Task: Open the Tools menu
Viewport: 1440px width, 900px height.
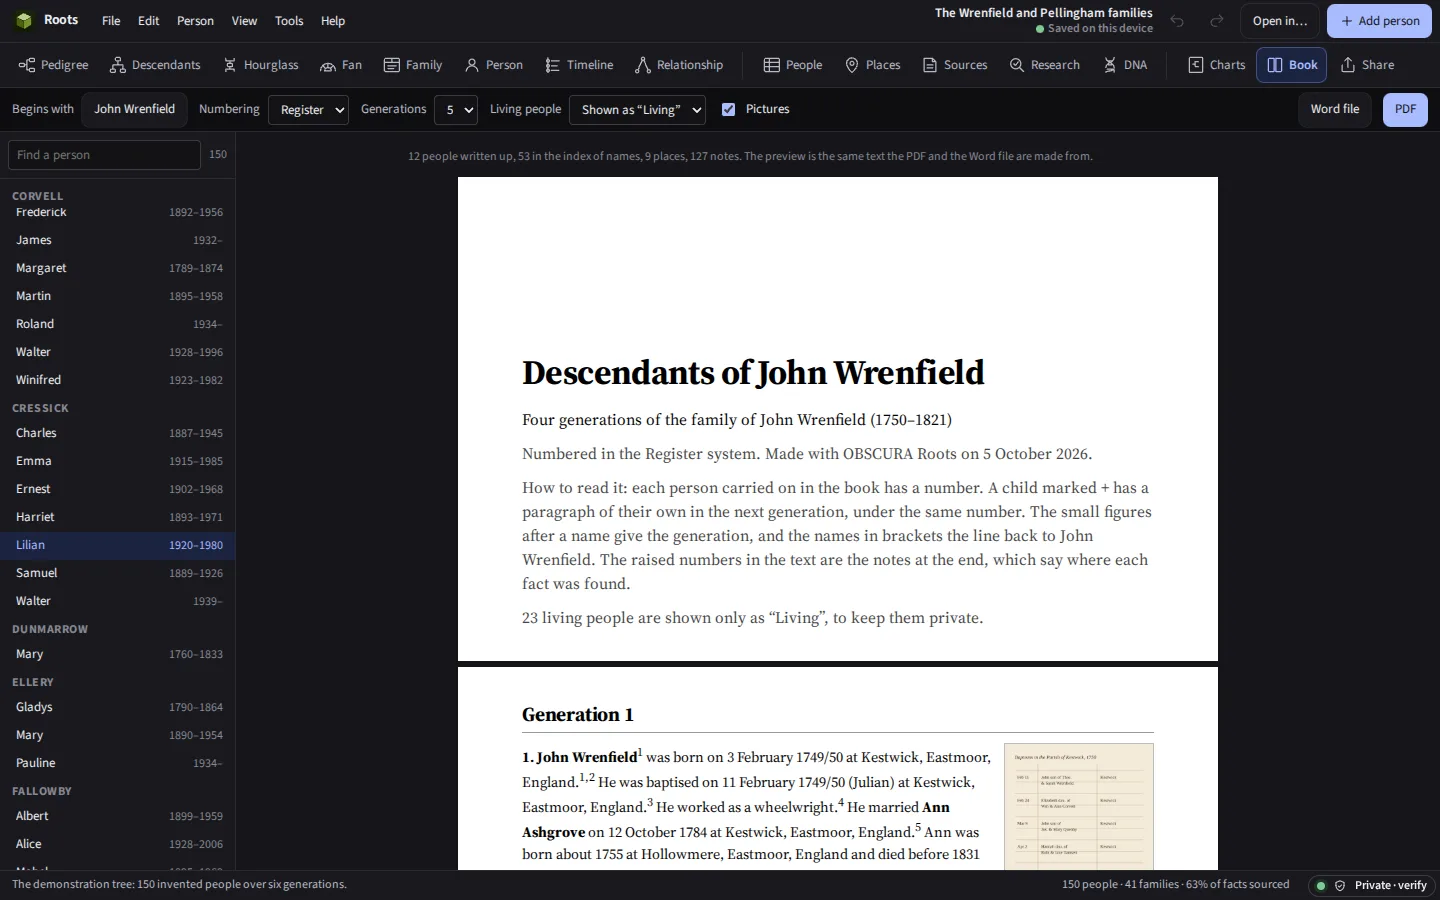Action: click(289, 21)
